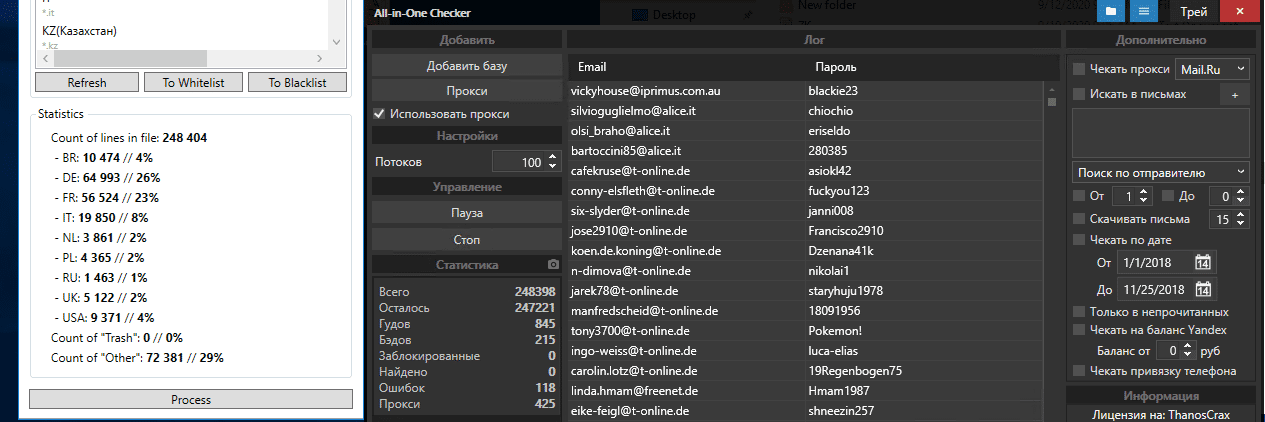Screen dimensions: 1265x422
Task: Select row linda.hmam@freenet.de
Action: pyautogui.click(x=805, y=391)
